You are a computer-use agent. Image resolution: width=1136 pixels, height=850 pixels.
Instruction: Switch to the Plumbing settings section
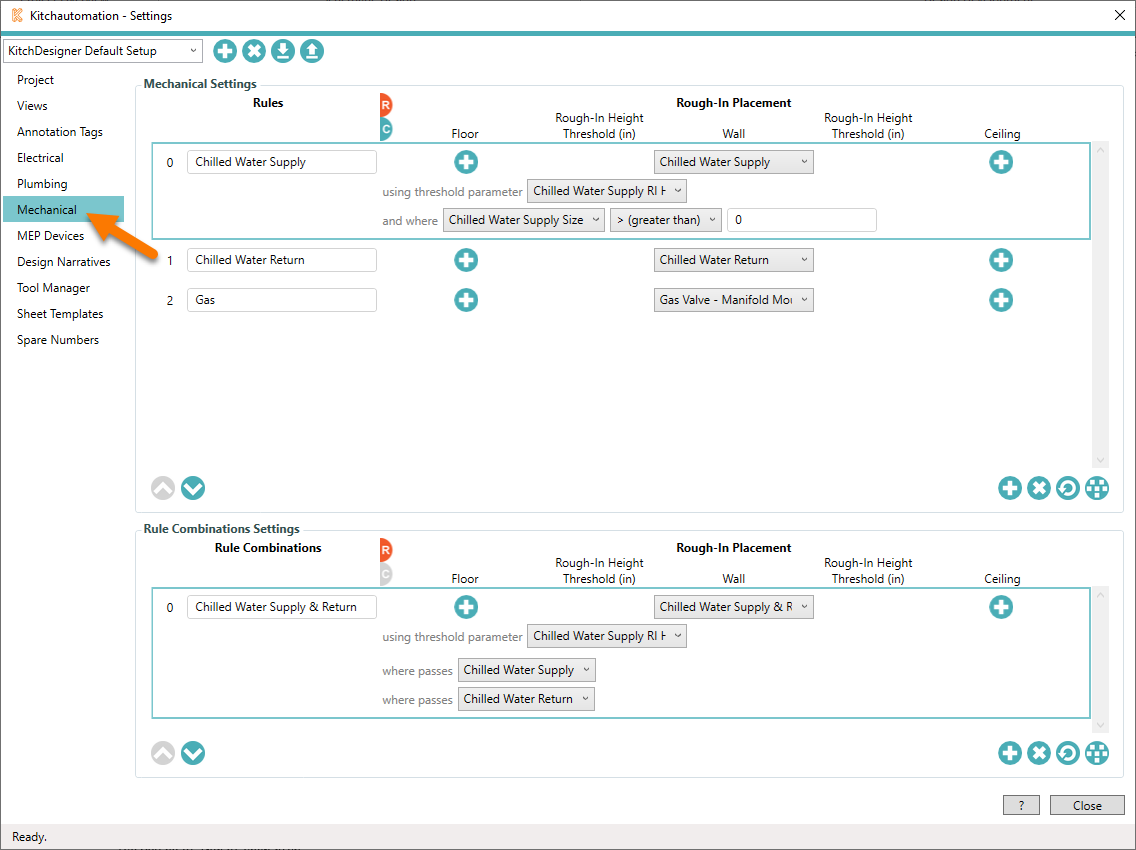tap(42, 184)
